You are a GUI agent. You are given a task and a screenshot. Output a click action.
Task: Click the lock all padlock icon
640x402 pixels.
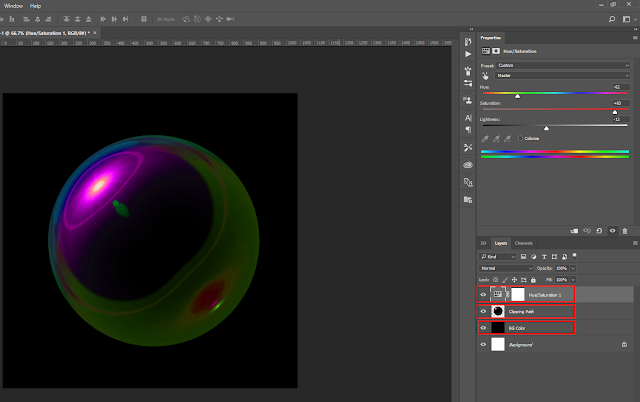click(533, 280)
